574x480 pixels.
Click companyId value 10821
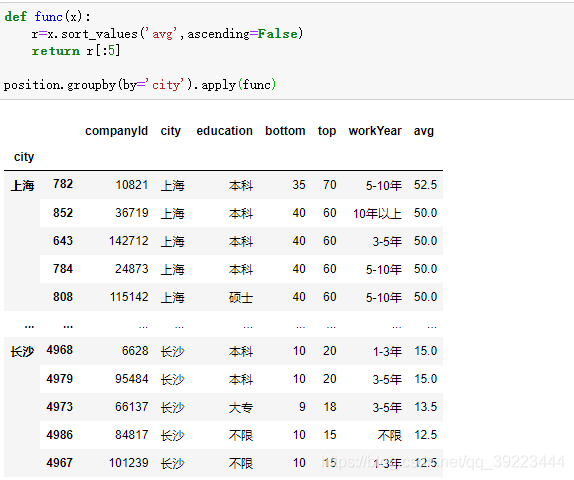coord(132,185)
